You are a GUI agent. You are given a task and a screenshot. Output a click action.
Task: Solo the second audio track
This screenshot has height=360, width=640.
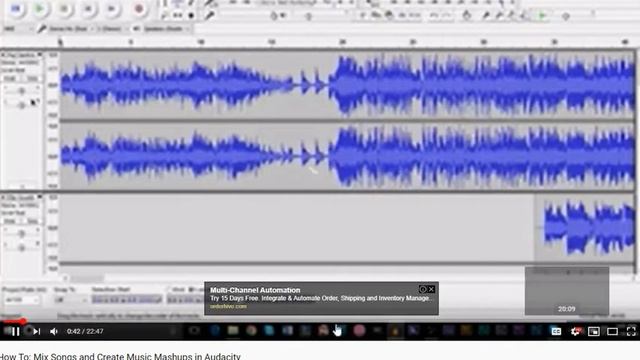pos(31,221)
